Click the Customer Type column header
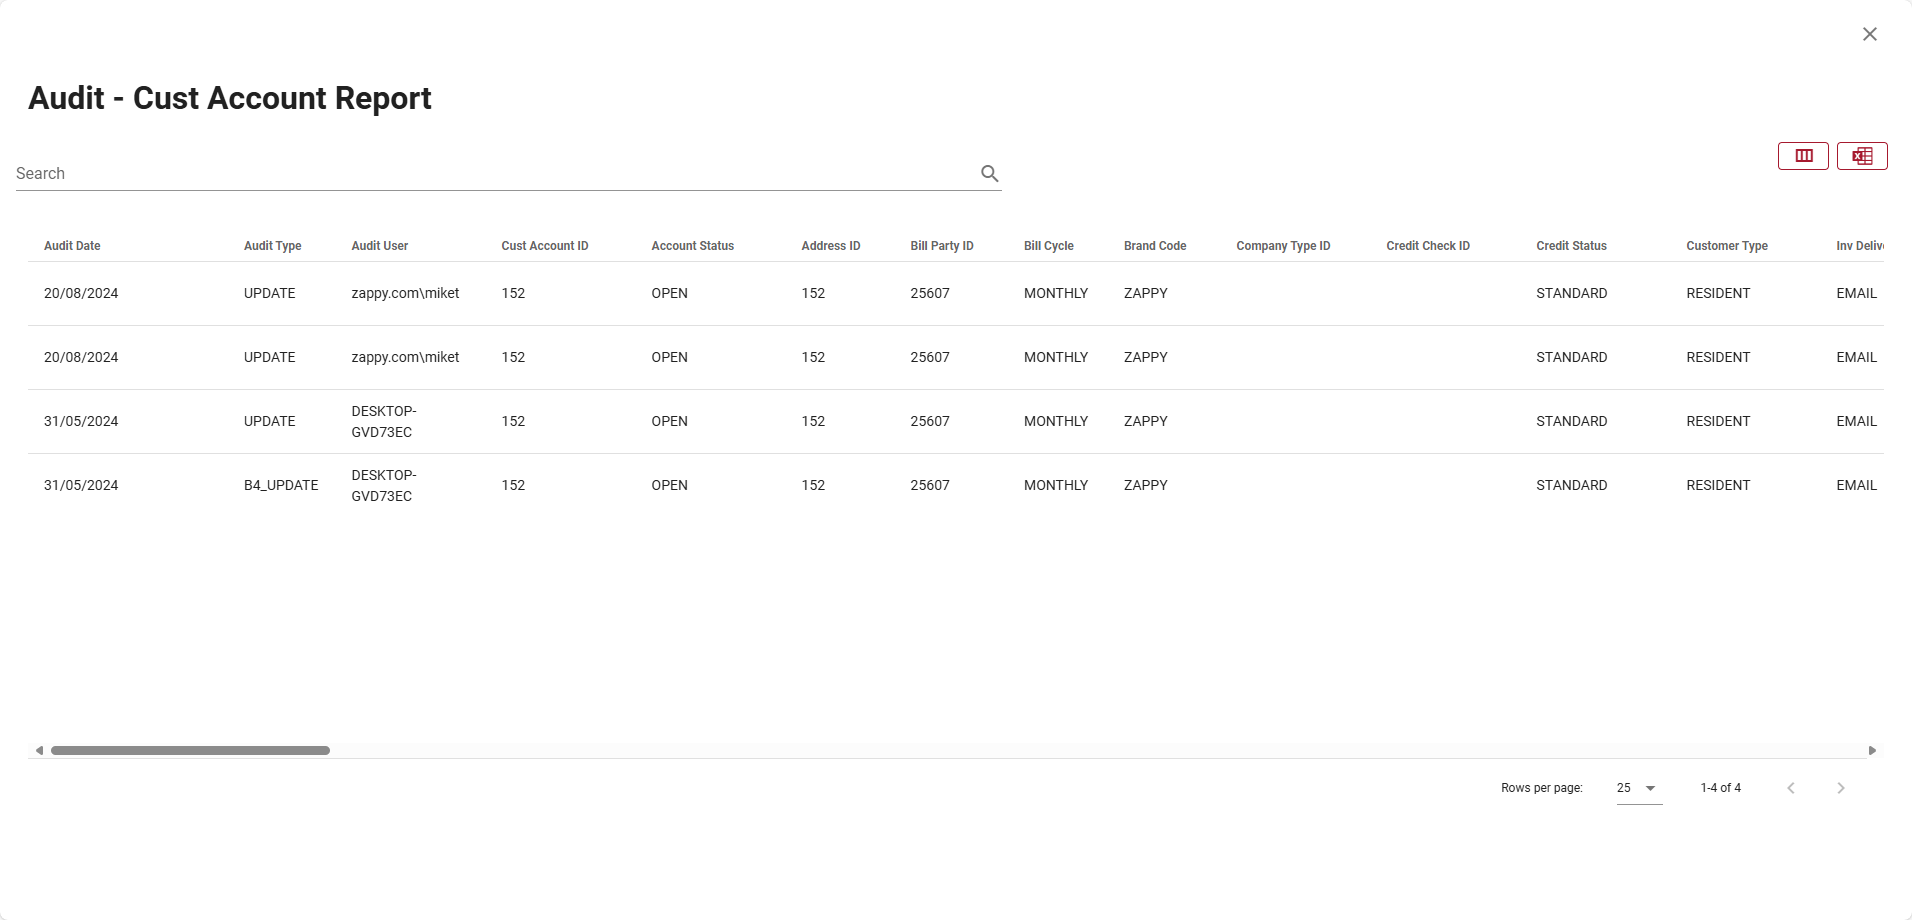 tap(1726, 246)
